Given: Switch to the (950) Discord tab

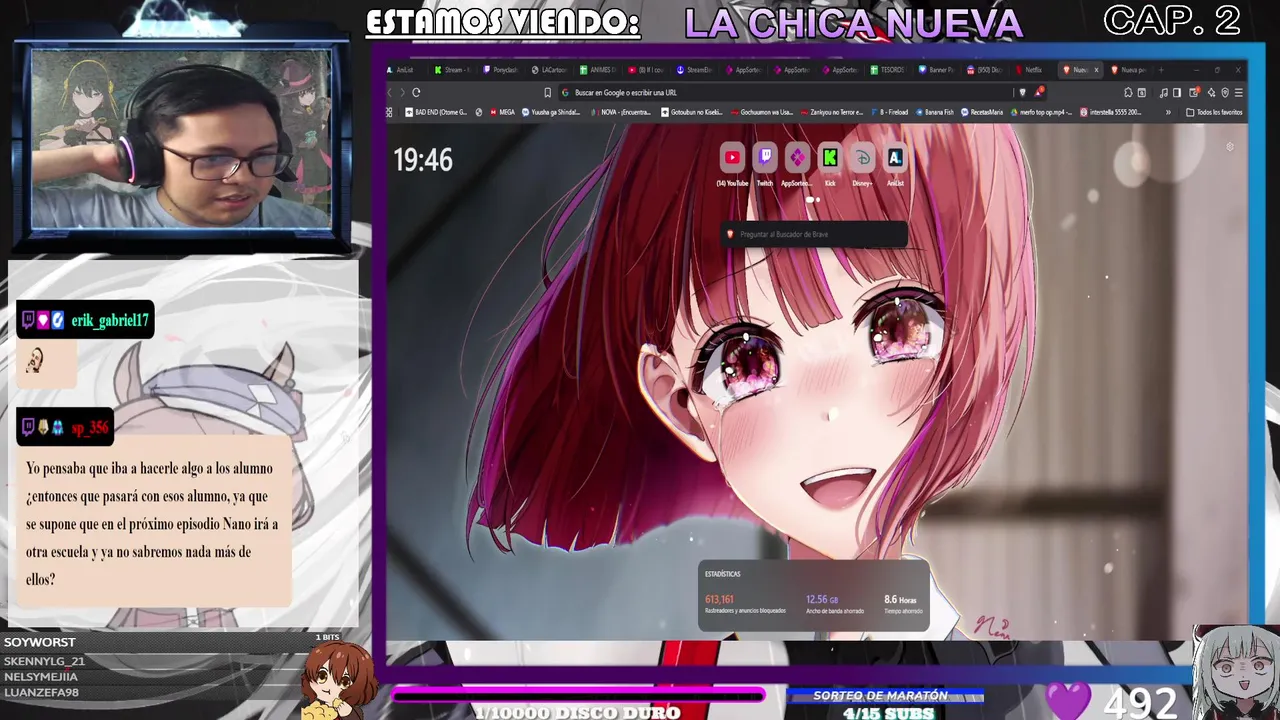Looking at the screenshot, I should click(x=985, y=70).
